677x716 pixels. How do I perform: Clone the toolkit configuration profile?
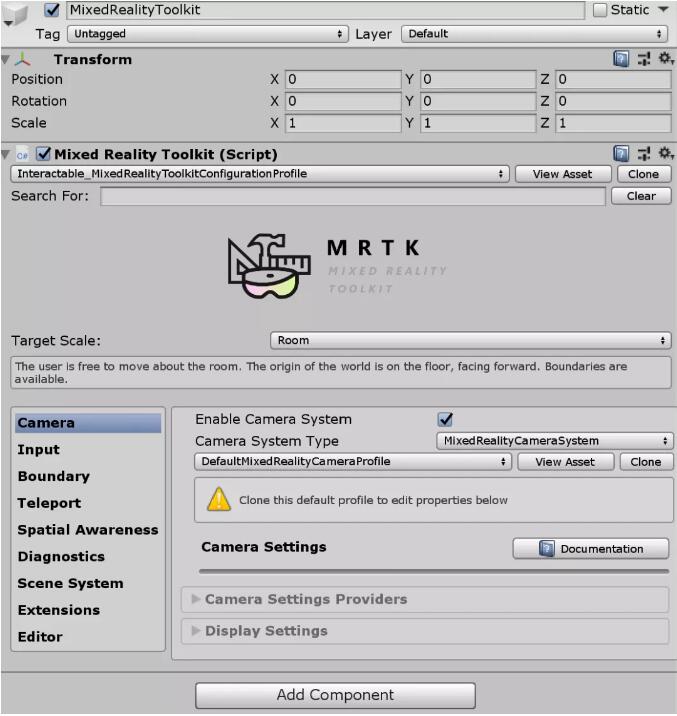pos(644,174)
